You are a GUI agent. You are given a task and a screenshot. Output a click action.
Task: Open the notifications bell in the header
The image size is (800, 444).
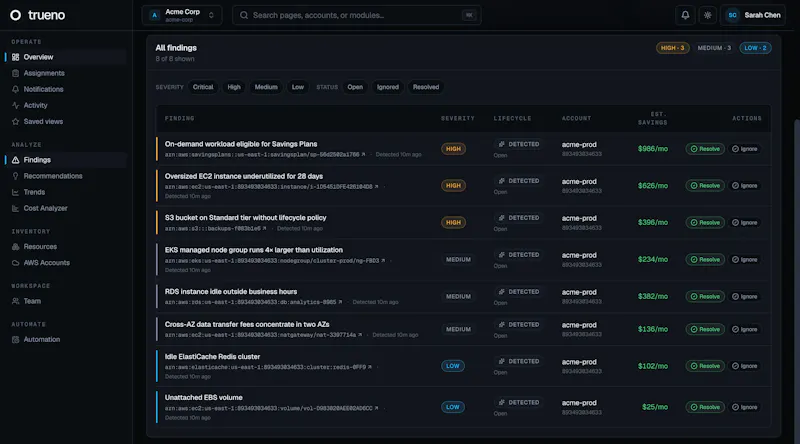685,15
